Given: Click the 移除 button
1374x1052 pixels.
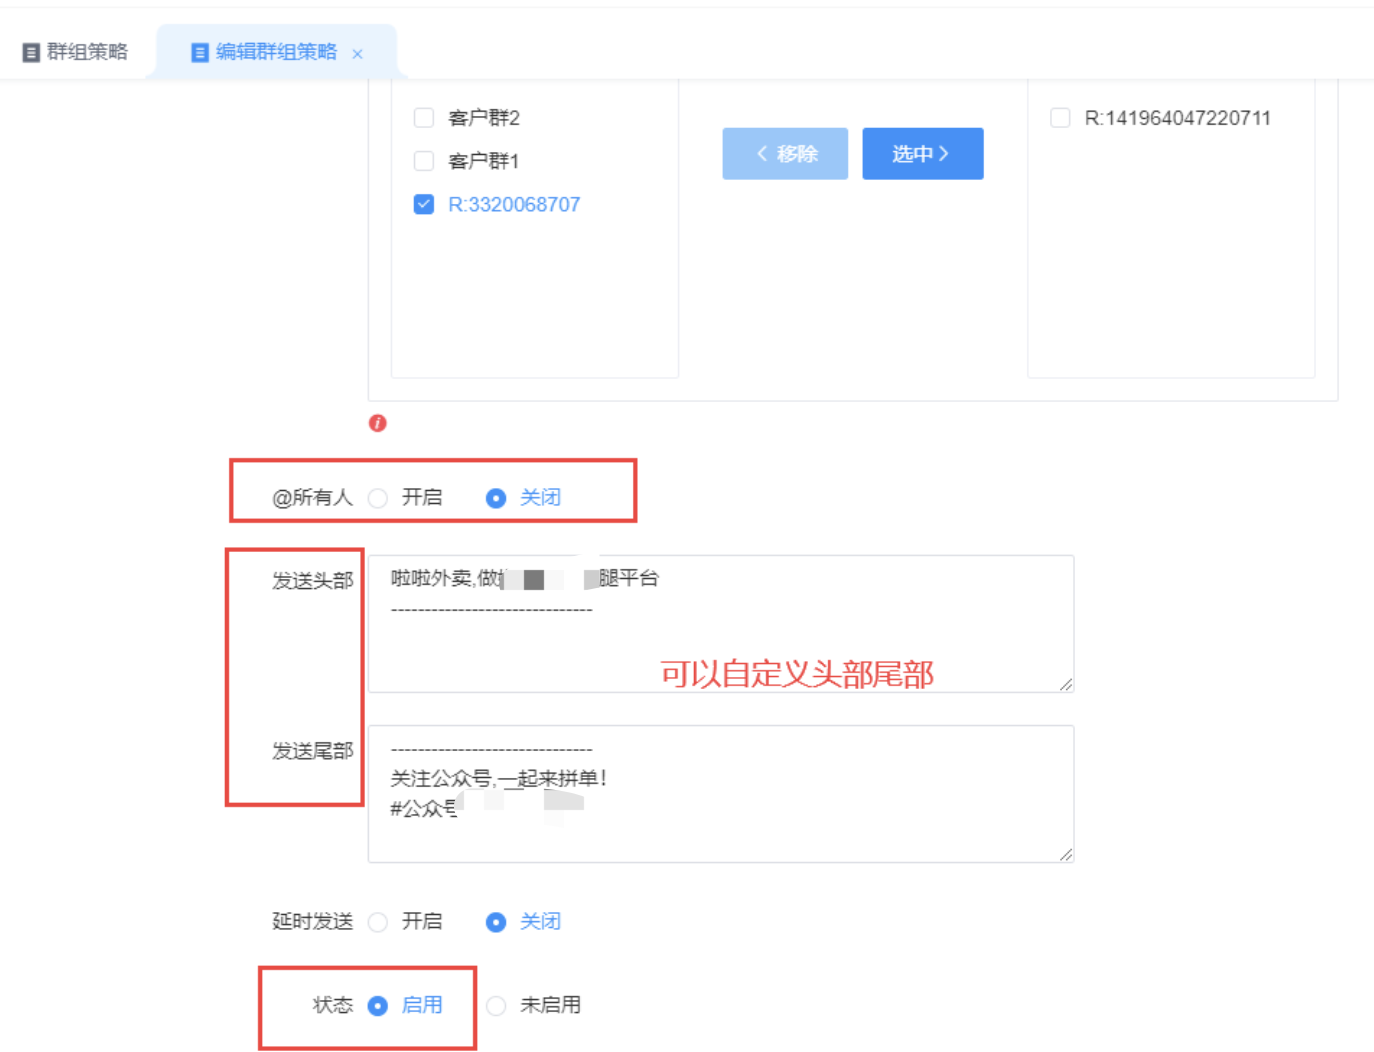Looking at the screenshot, I should 785,154.
